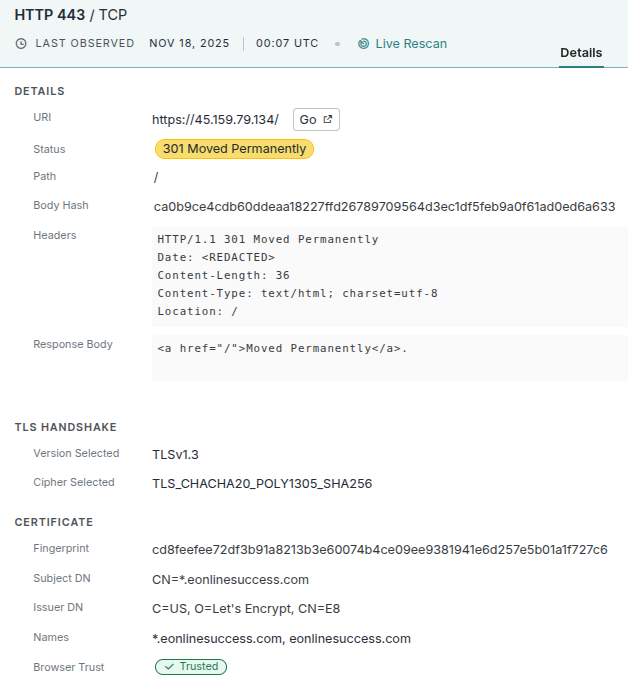This screenshot has width=628, height=681.
Task: Click the TLS_CHACHA20_POLY1305_SHA256 cipher value
Action: click(262, 484)
